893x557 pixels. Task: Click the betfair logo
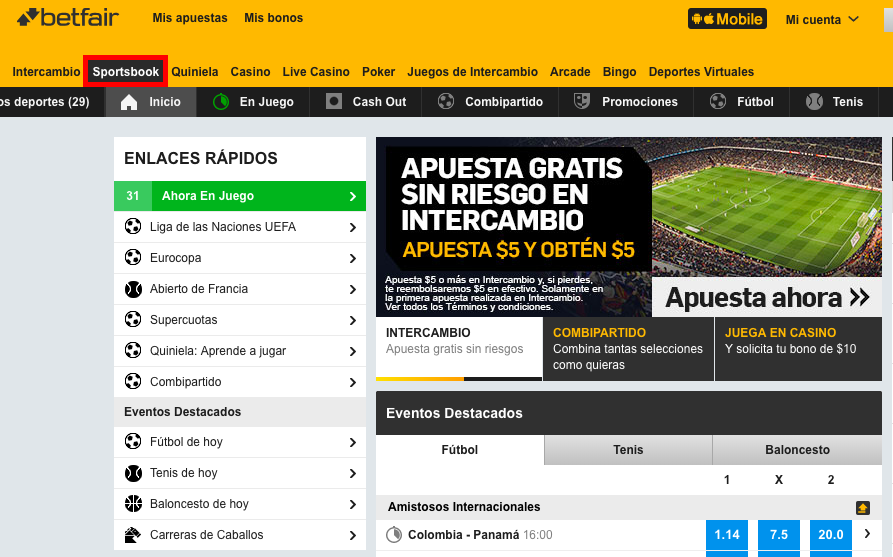point(68,18)
